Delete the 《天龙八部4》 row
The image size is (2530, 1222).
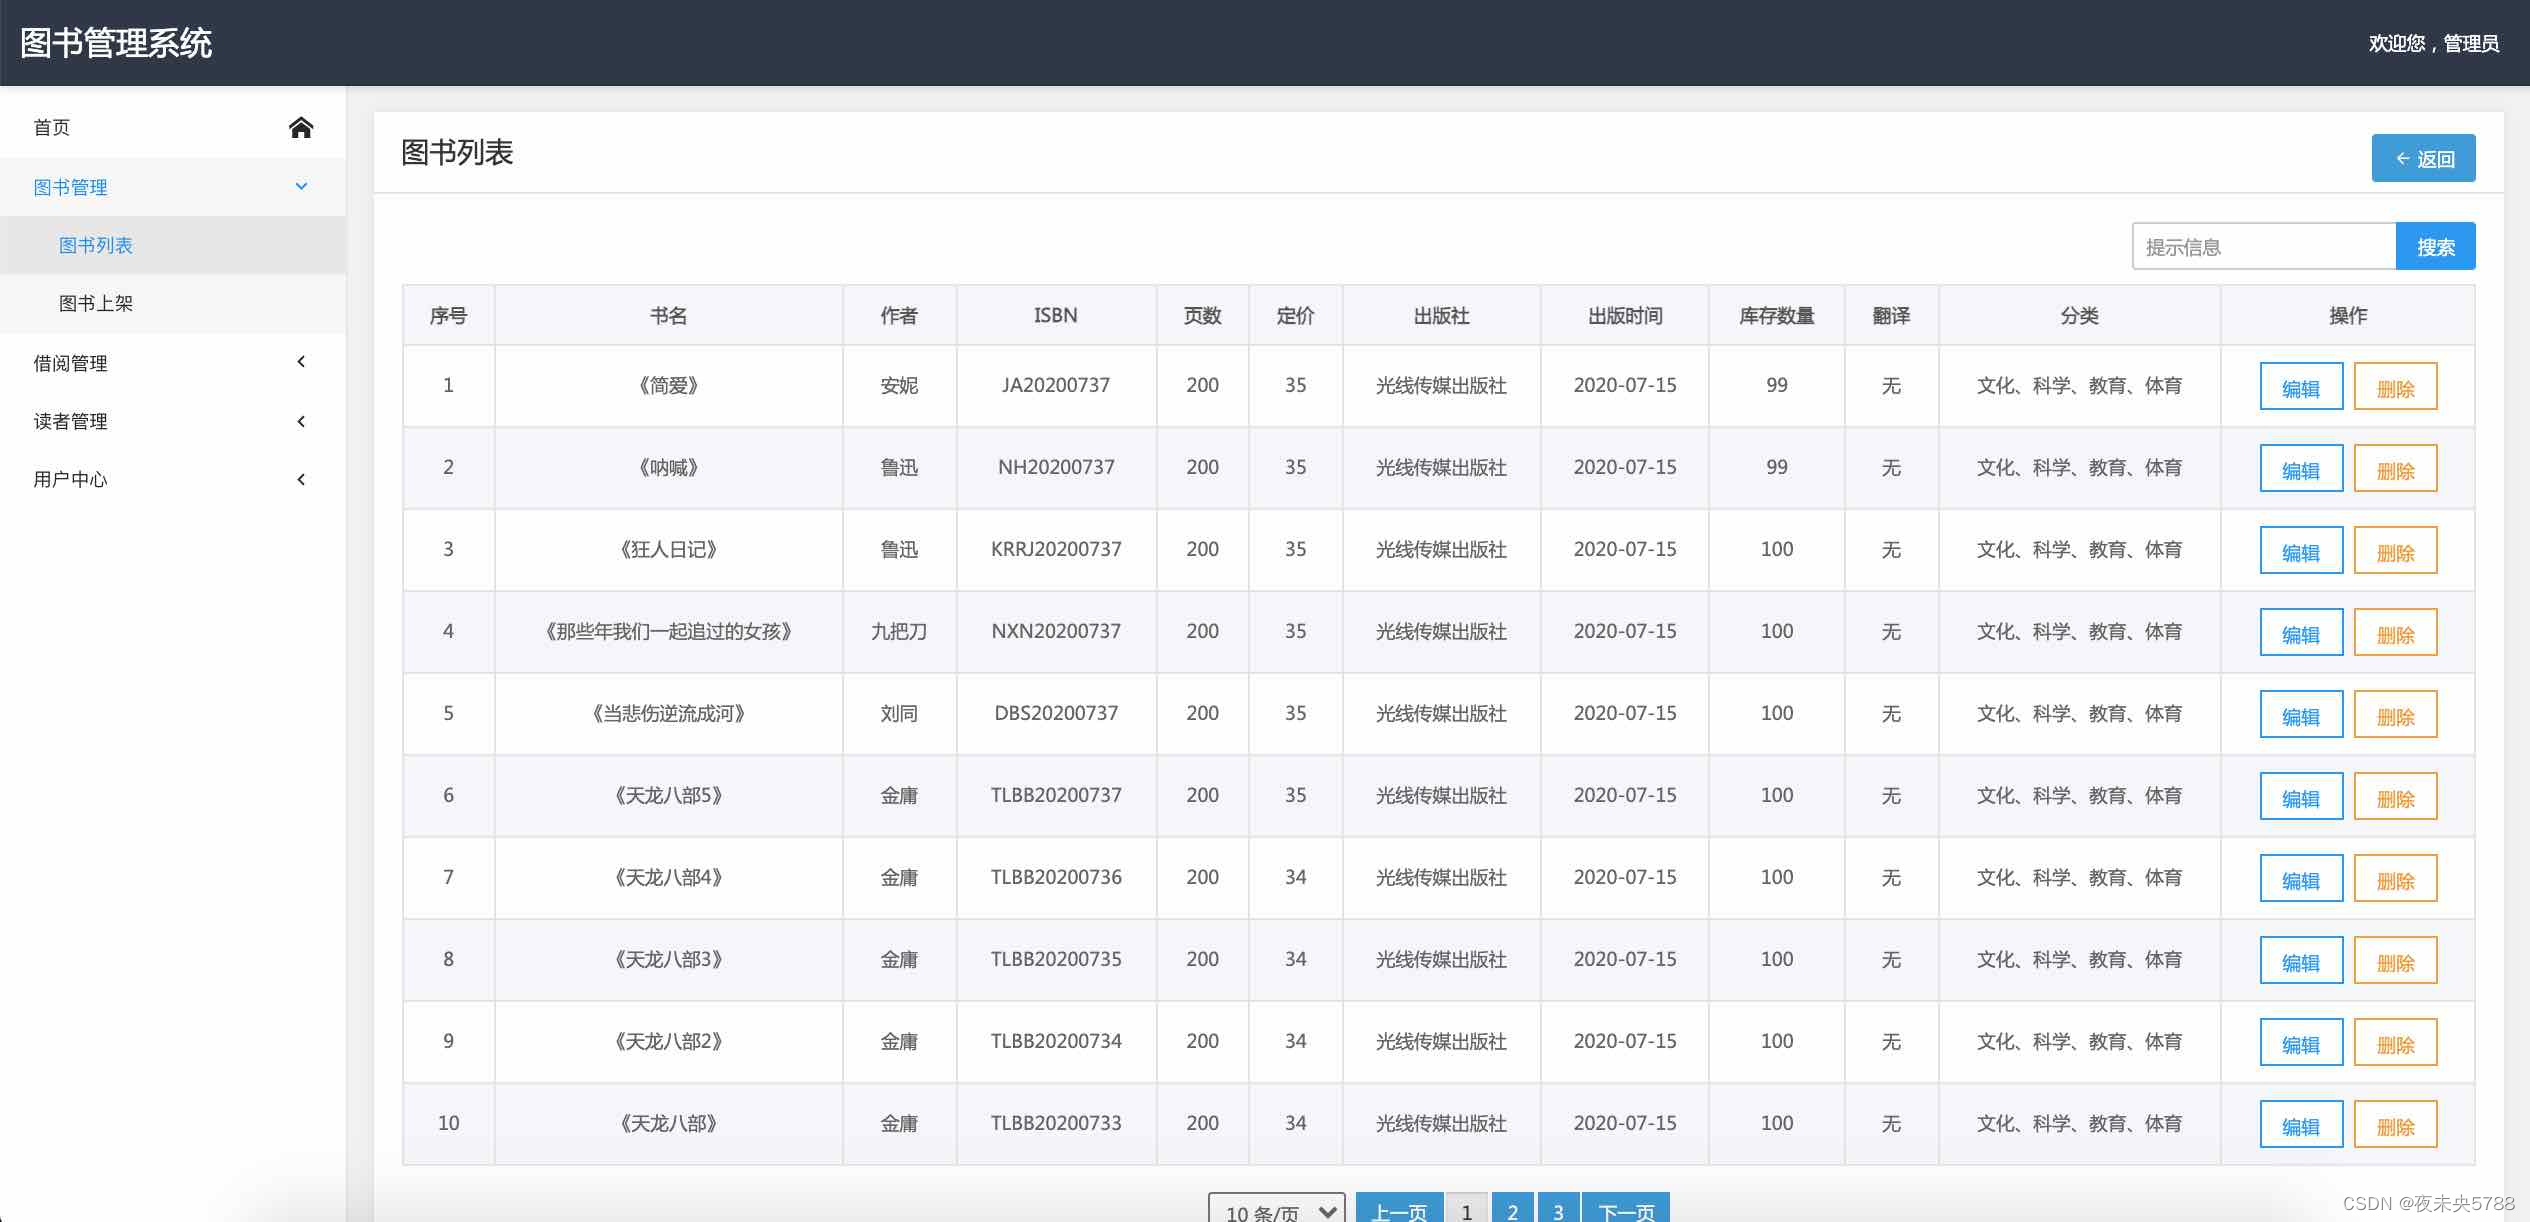click(2395, 879)
